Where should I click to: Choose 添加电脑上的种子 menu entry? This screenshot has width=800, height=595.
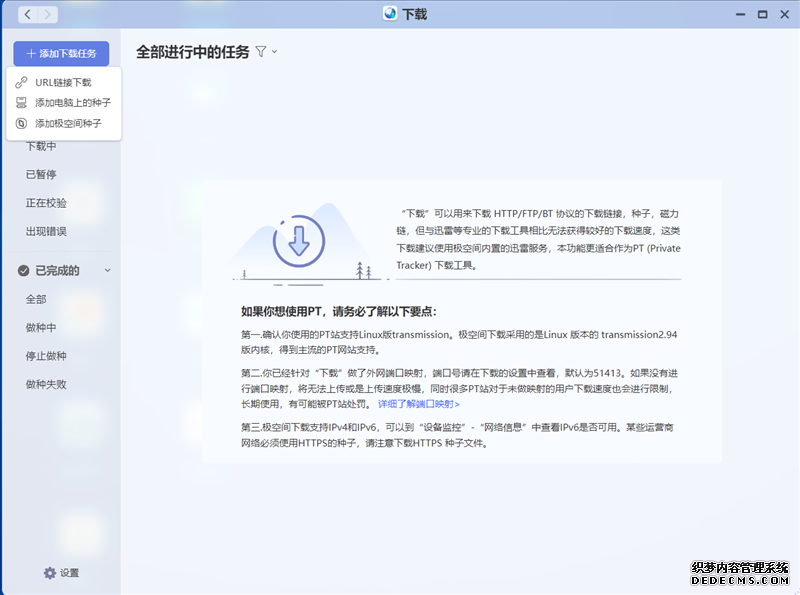point(73,103)
